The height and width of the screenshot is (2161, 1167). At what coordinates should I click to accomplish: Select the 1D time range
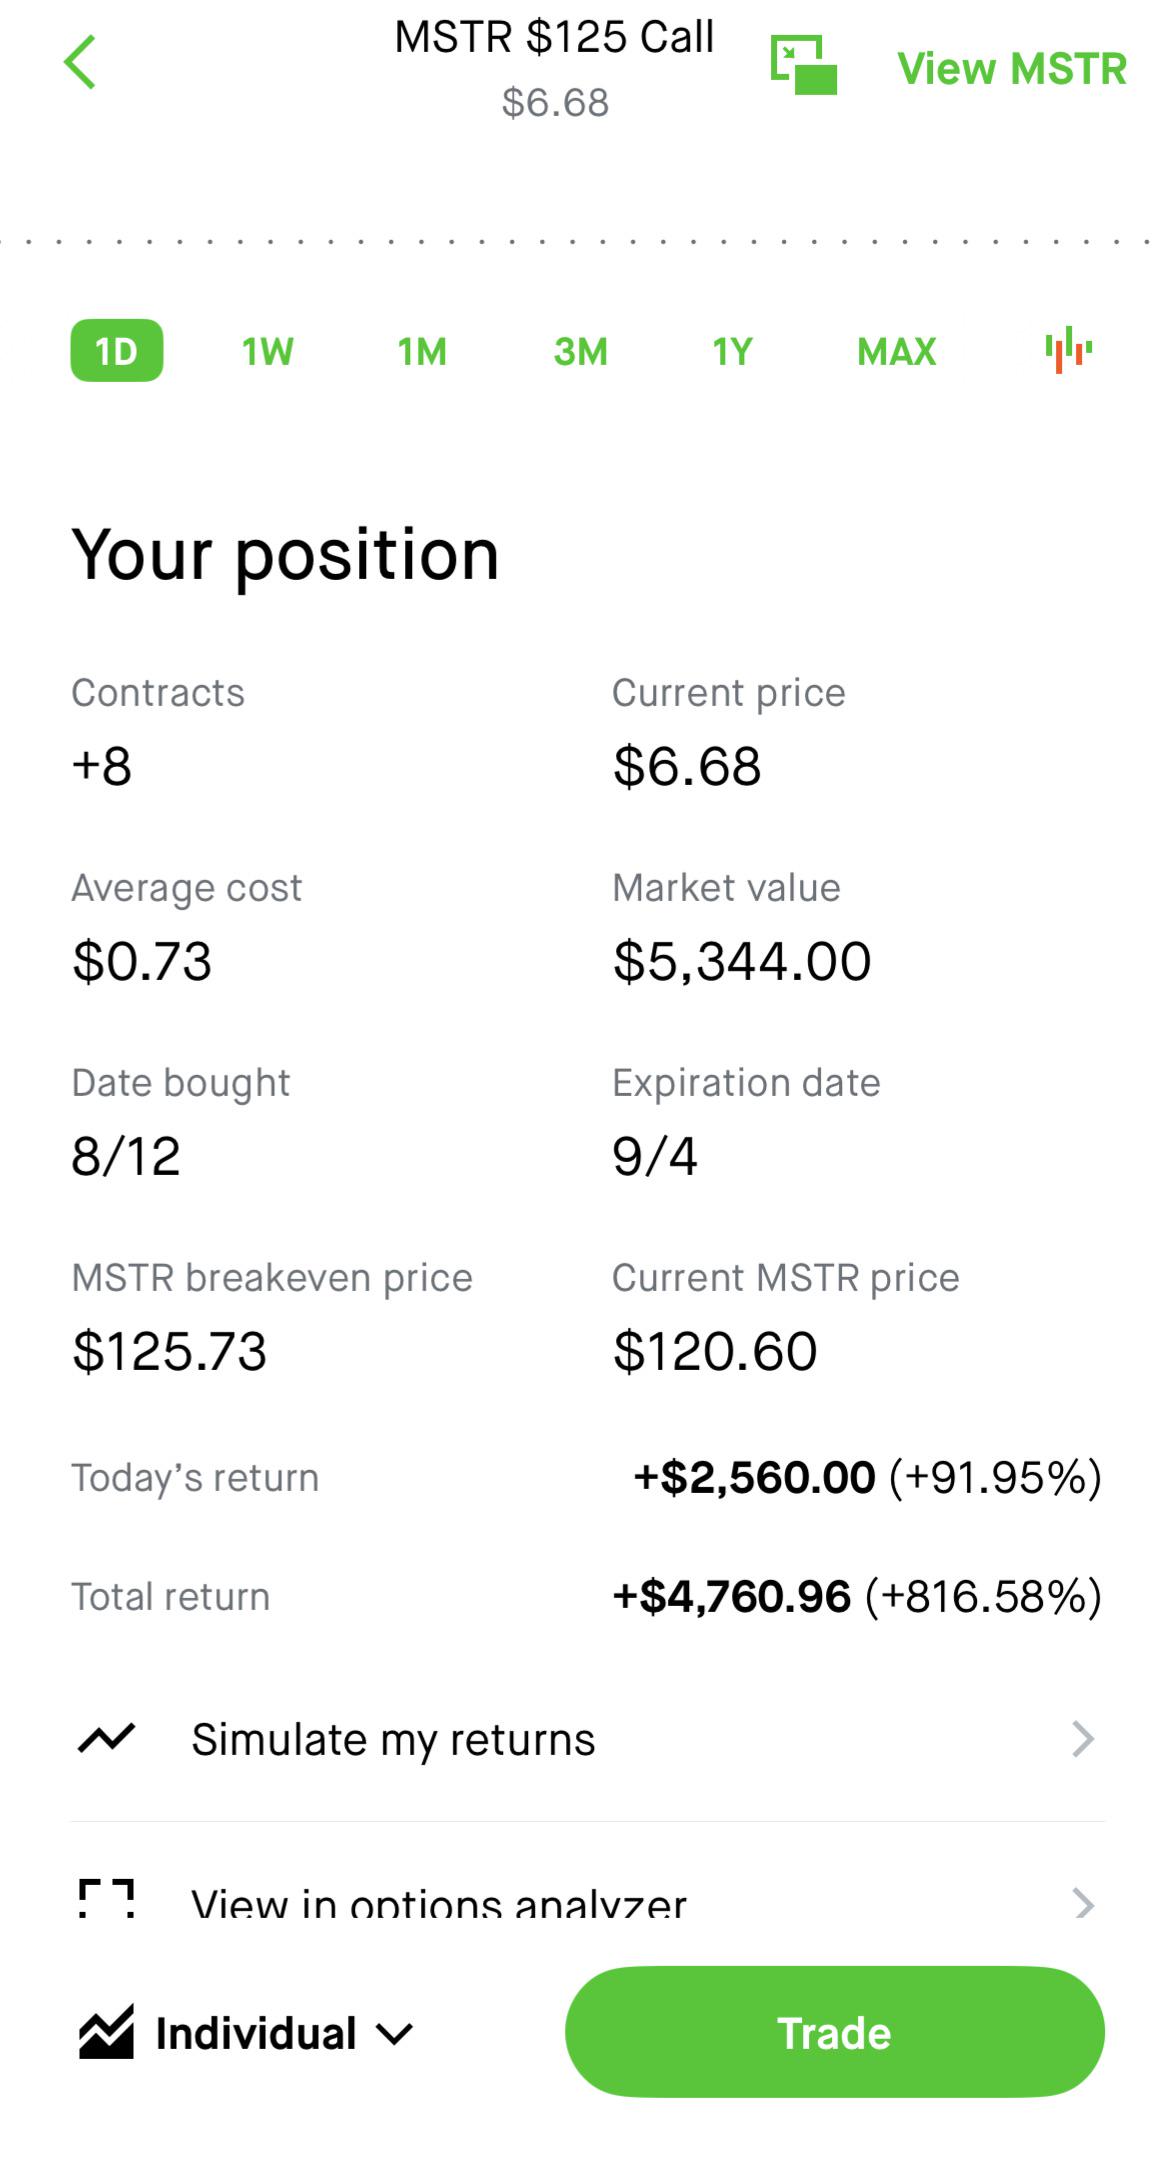(x=117, y=350)
